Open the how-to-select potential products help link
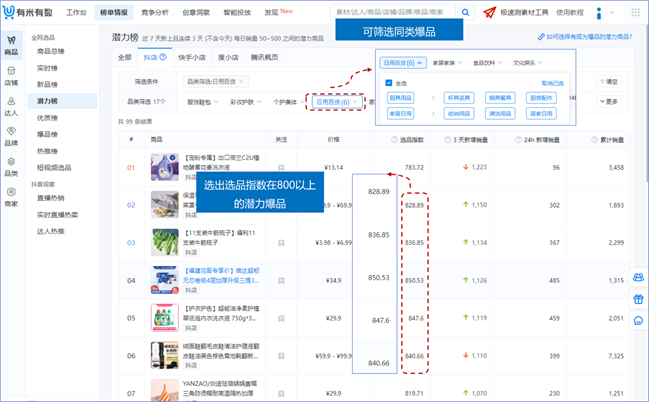Viewport: 649px width, 402px height. click(x=585, y=37)
